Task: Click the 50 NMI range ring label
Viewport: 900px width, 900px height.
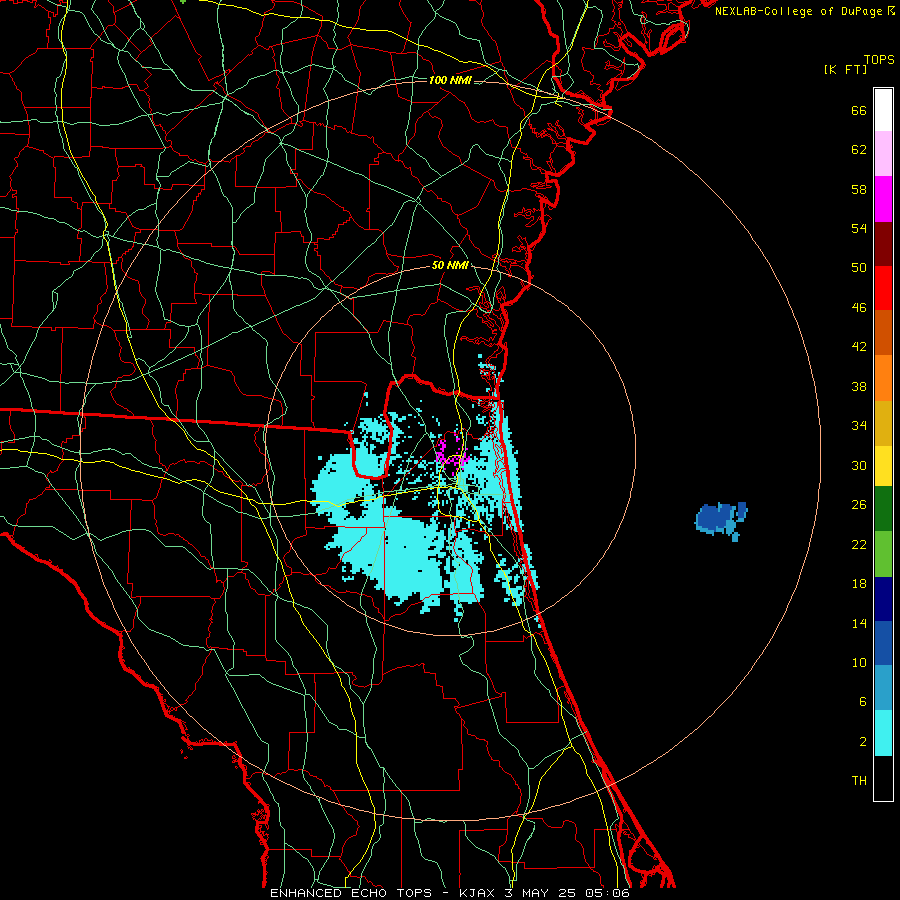Action: (450, 265)
